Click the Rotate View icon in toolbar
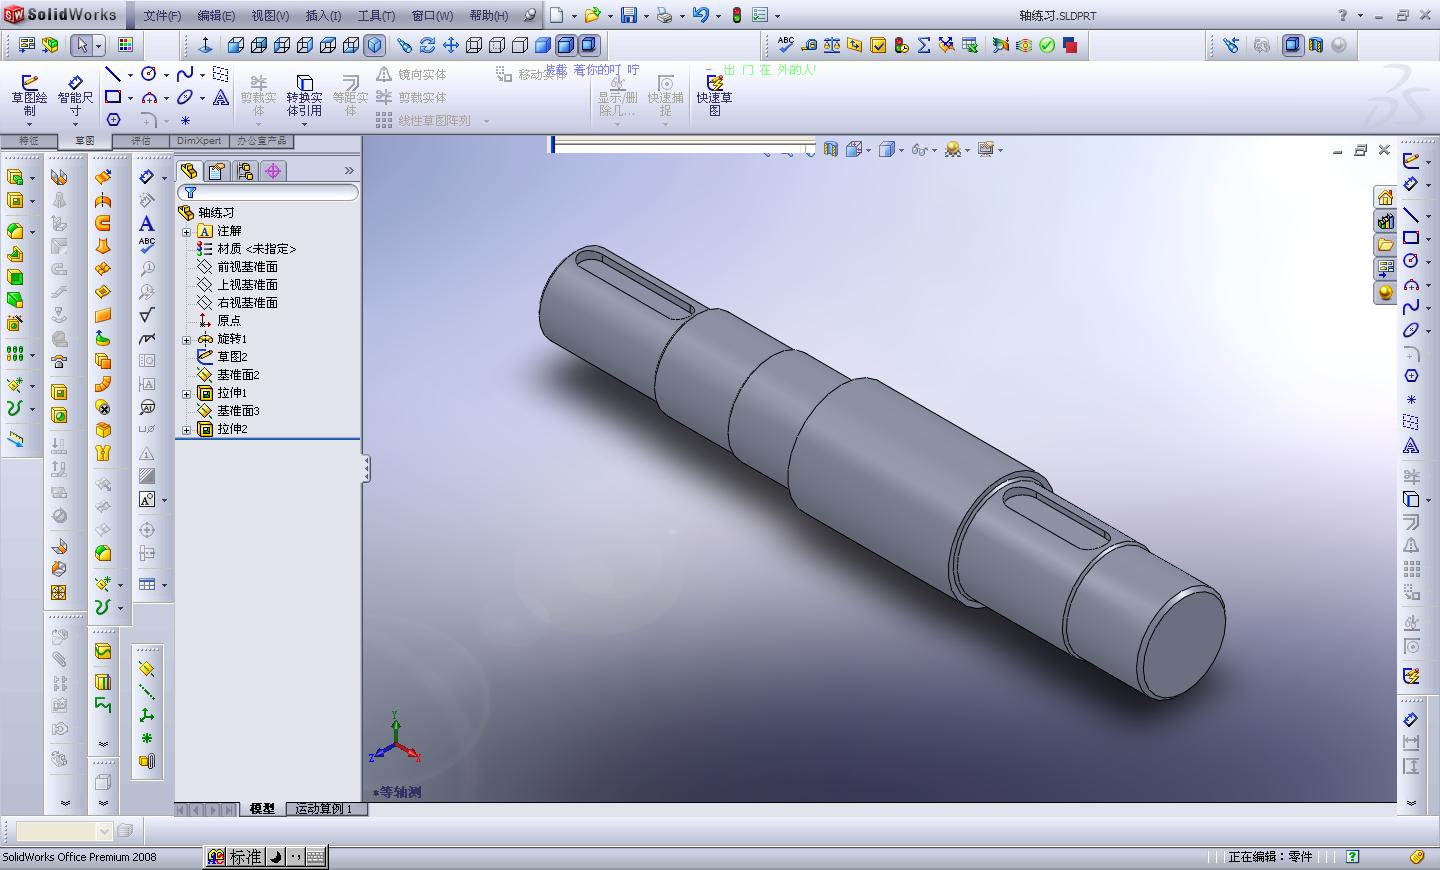Image resolution: width=1440 pixels, height=870 pixels. coord(427,45)
